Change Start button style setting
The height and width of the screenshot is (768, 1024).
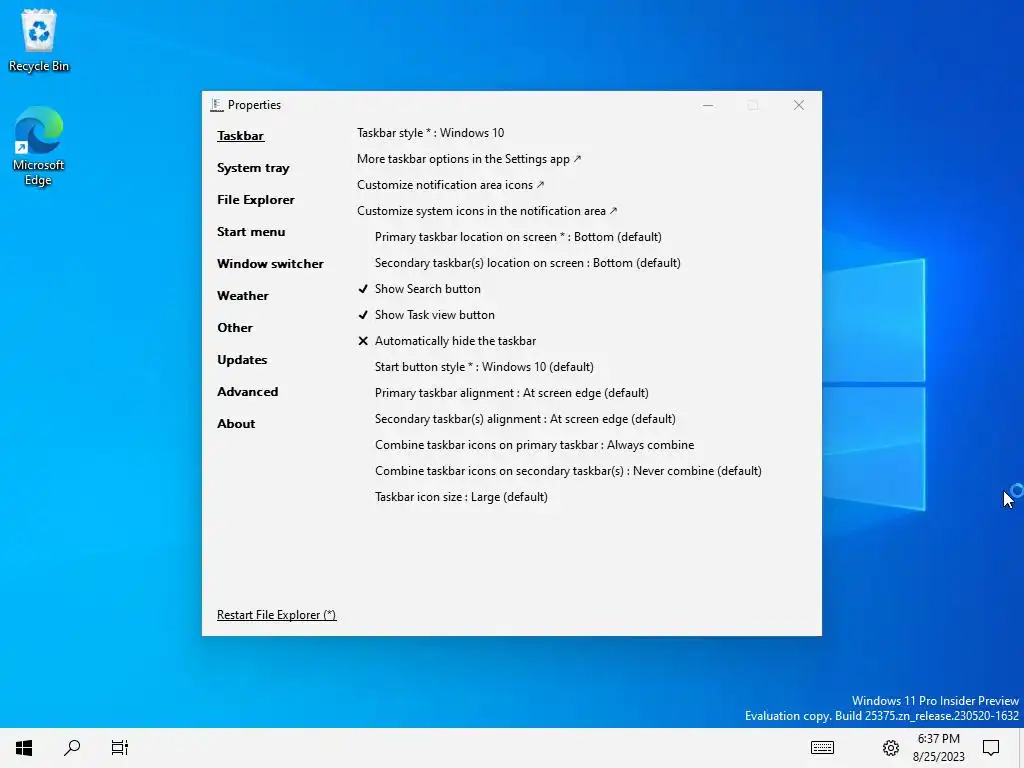click(x=484, y=367)
